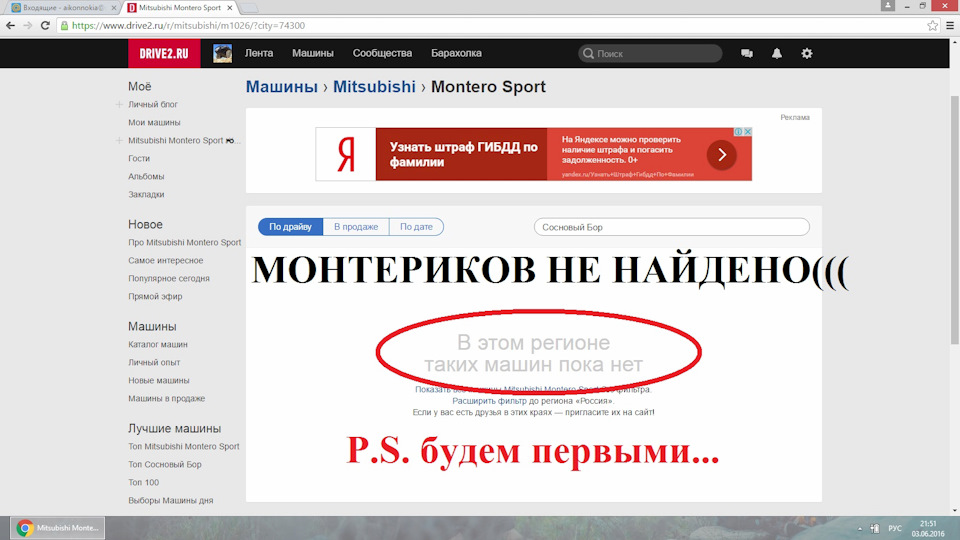Open Топ Mitsubishi Montero Sport link
The width and height of the screenshot is (960, 540).
click(184, 447)
